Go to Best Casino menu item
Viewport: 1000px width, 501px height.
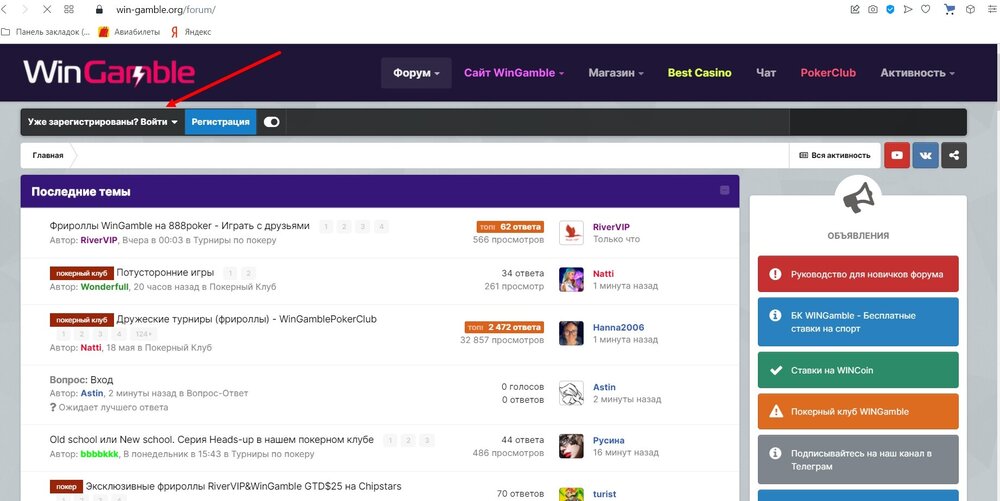(x=699, y=73)
